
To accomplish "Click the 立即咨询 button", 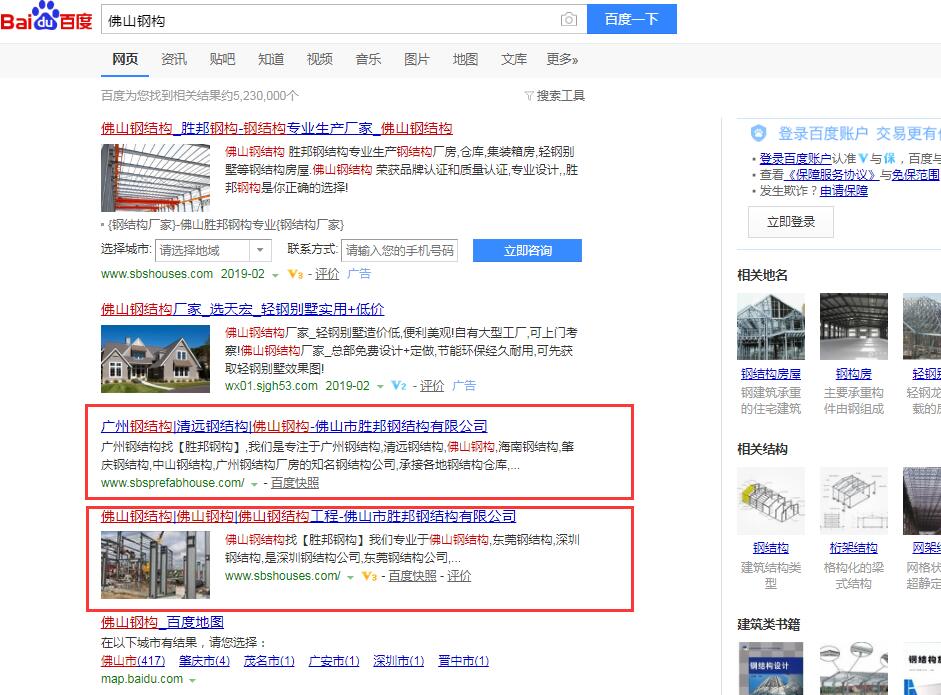I will [527, 250].
